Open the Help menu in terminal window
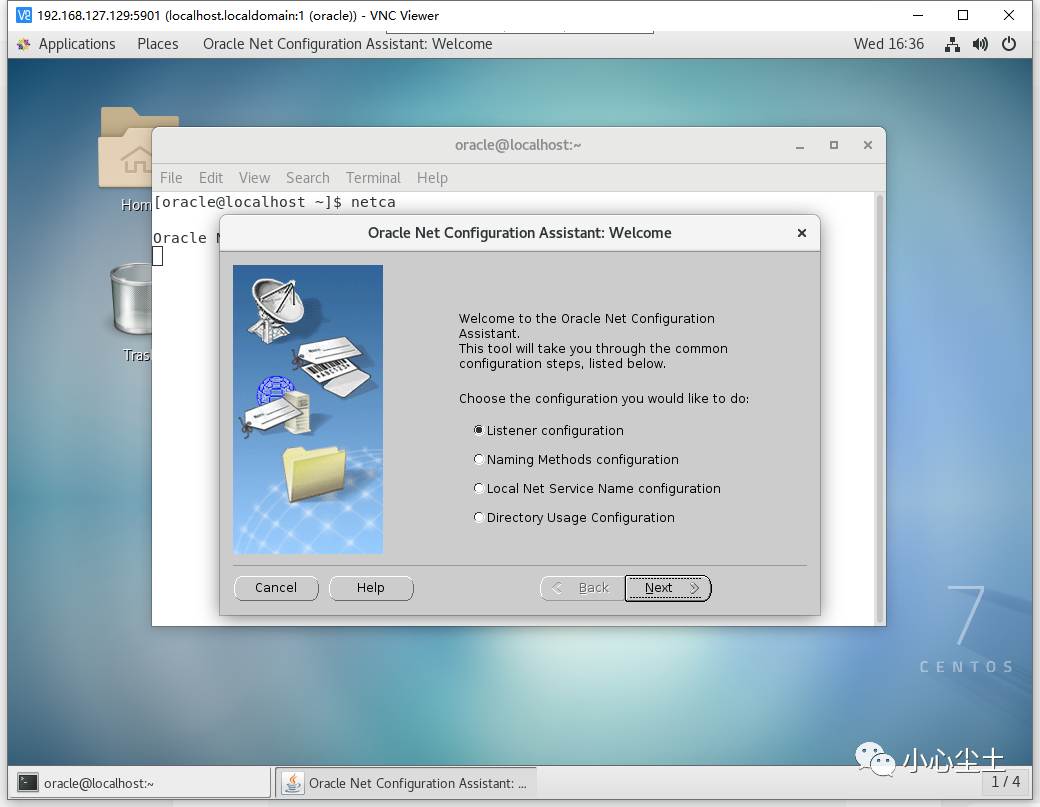Viewport: 1040px width, 807px height. coord(432,178)
